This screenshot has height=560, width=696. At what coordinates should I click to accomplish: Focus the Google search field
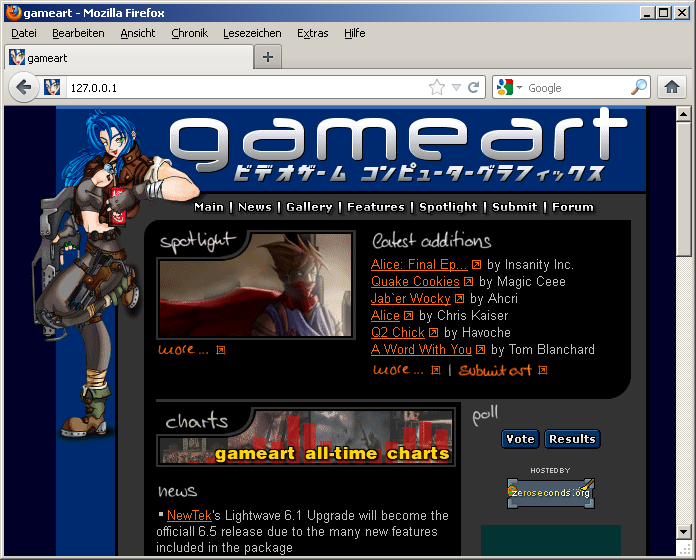pyautogui.click(x=577, y=87)
